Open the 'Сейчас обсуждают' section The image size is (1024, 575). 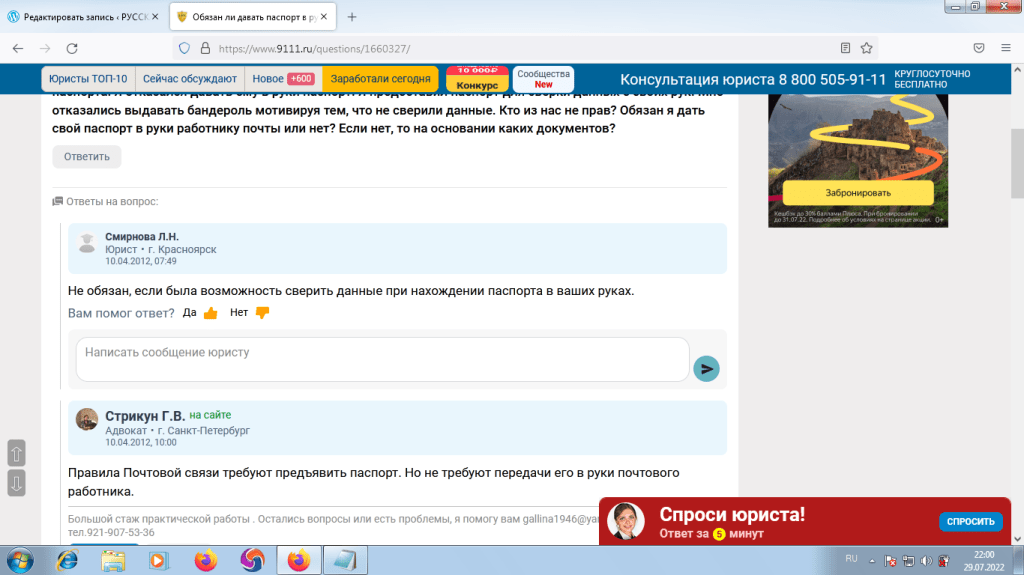point(190,79)
